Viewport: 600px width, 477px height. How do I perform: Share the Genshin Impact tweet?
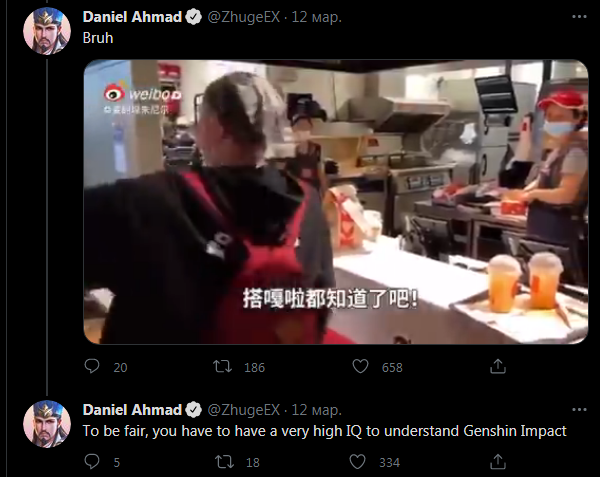(498, 461)
